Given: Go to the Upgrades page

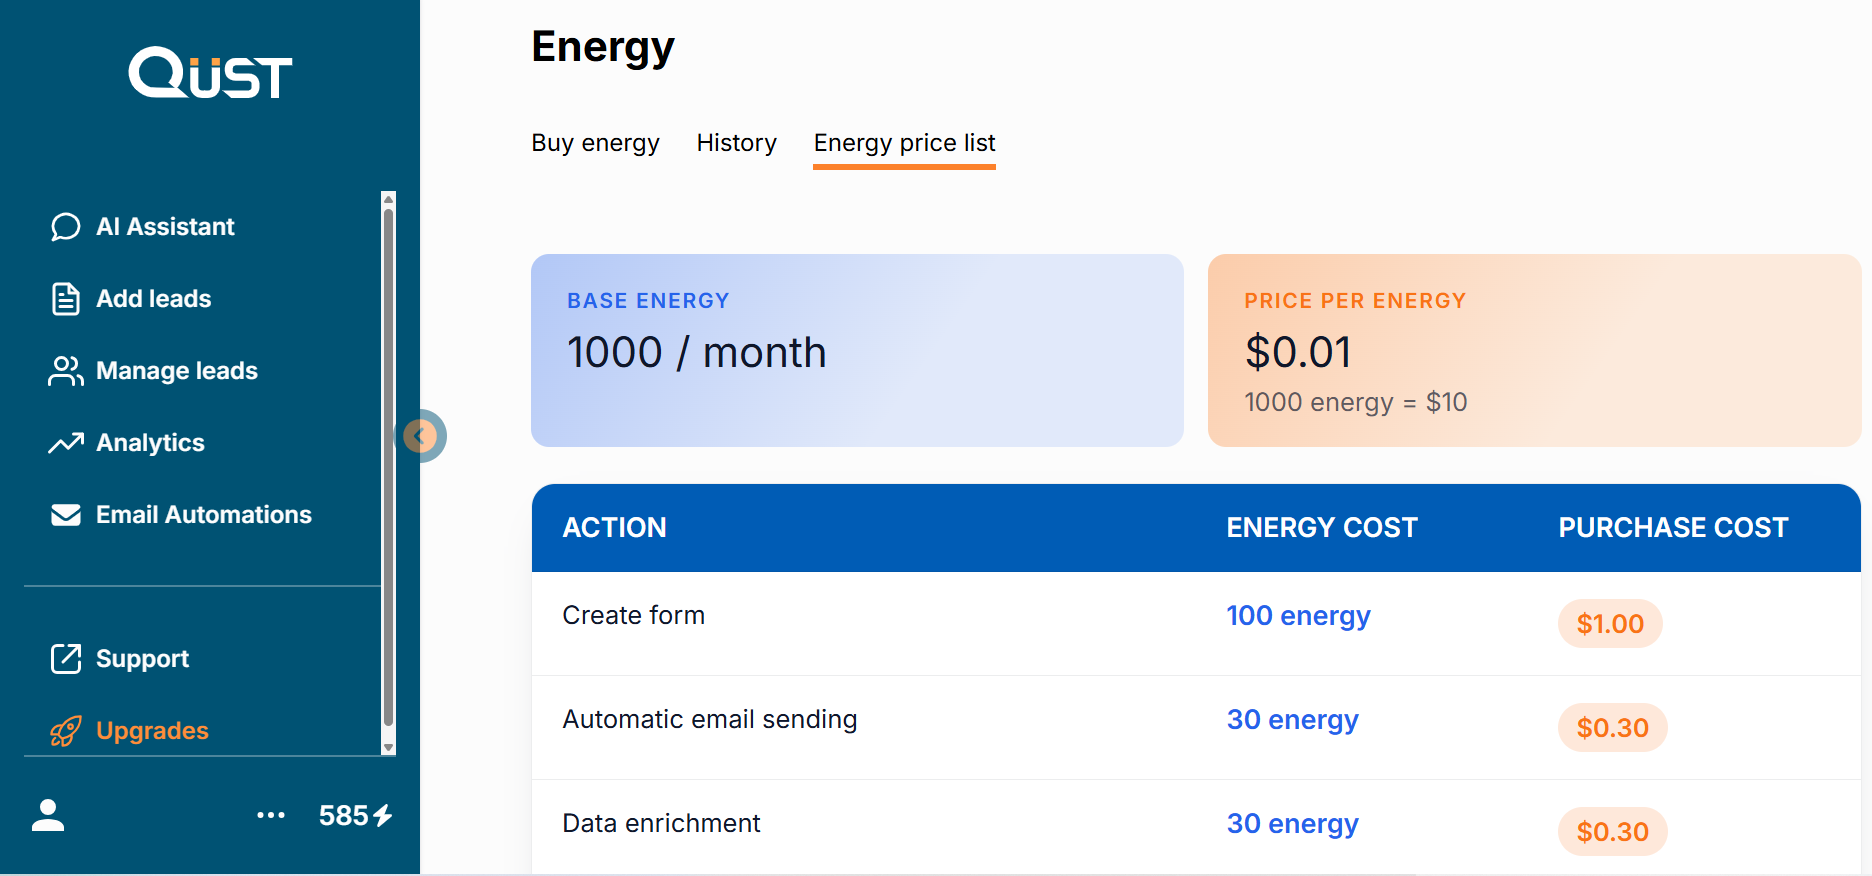Looking at the screenshot, I should click(152, 731).
